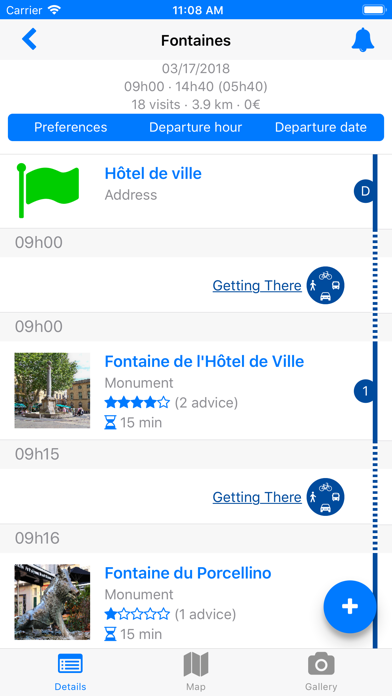Switch to the Map tab
The image size is (392, 696).
[x=196, y=672]
